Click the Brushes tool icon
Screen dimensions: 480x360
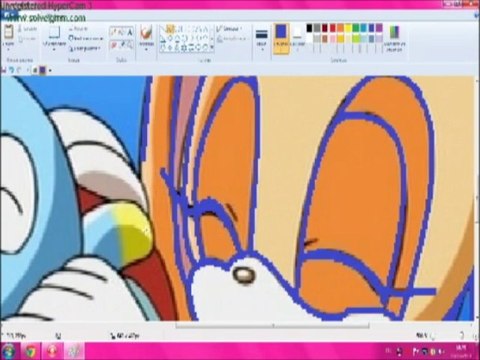pyautogui.click(x=146, y=33)
